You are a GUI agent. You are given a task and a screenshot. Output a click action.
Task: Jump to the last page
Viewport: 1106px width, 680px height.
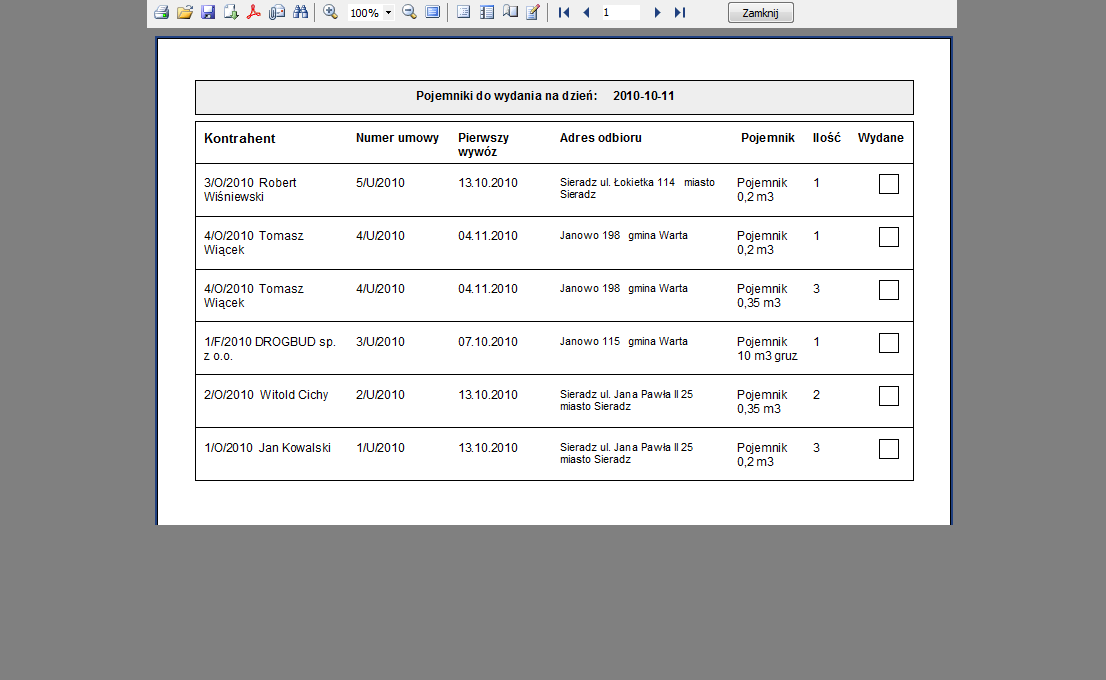pos(680,13)
